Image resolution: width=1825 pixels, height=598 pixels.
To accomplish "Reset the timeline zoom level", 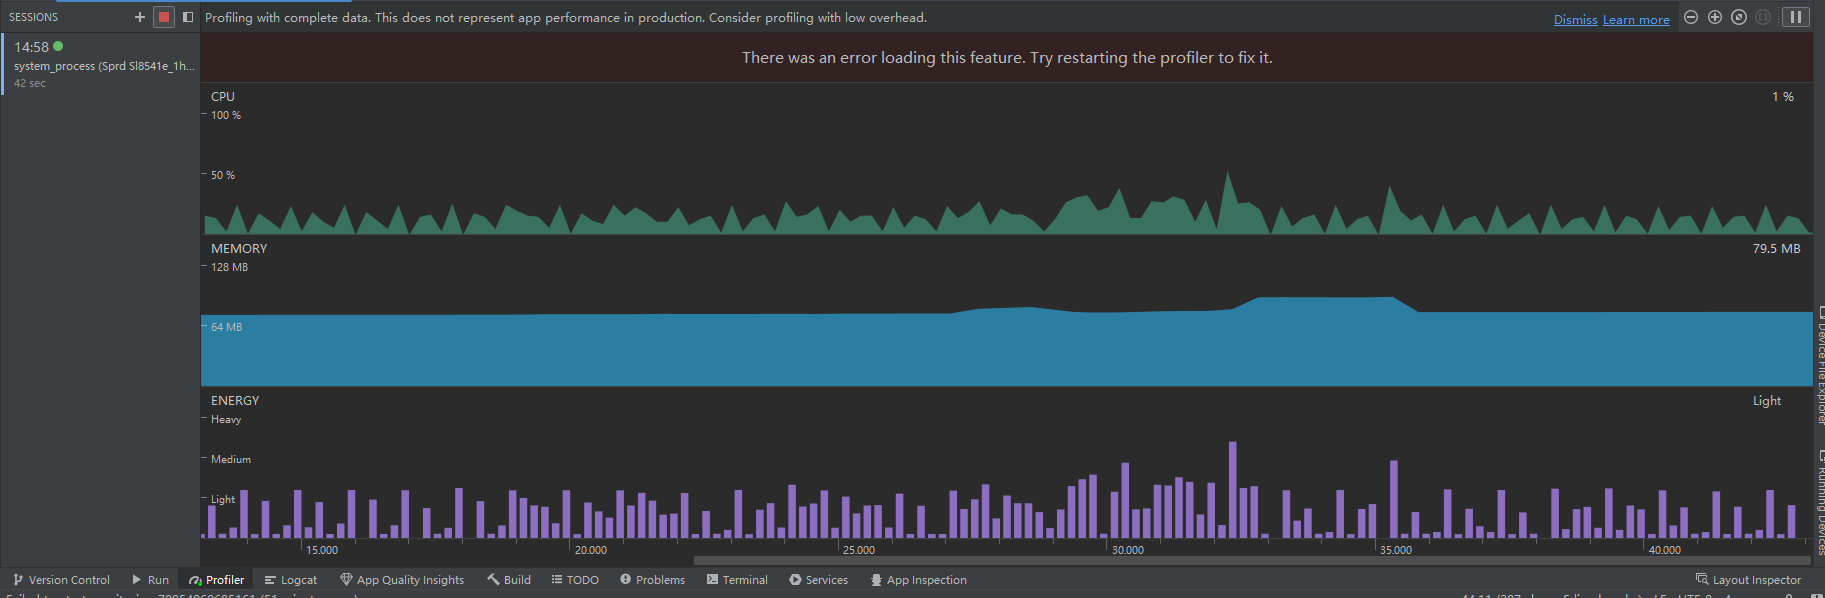I will coord(1739,17).
